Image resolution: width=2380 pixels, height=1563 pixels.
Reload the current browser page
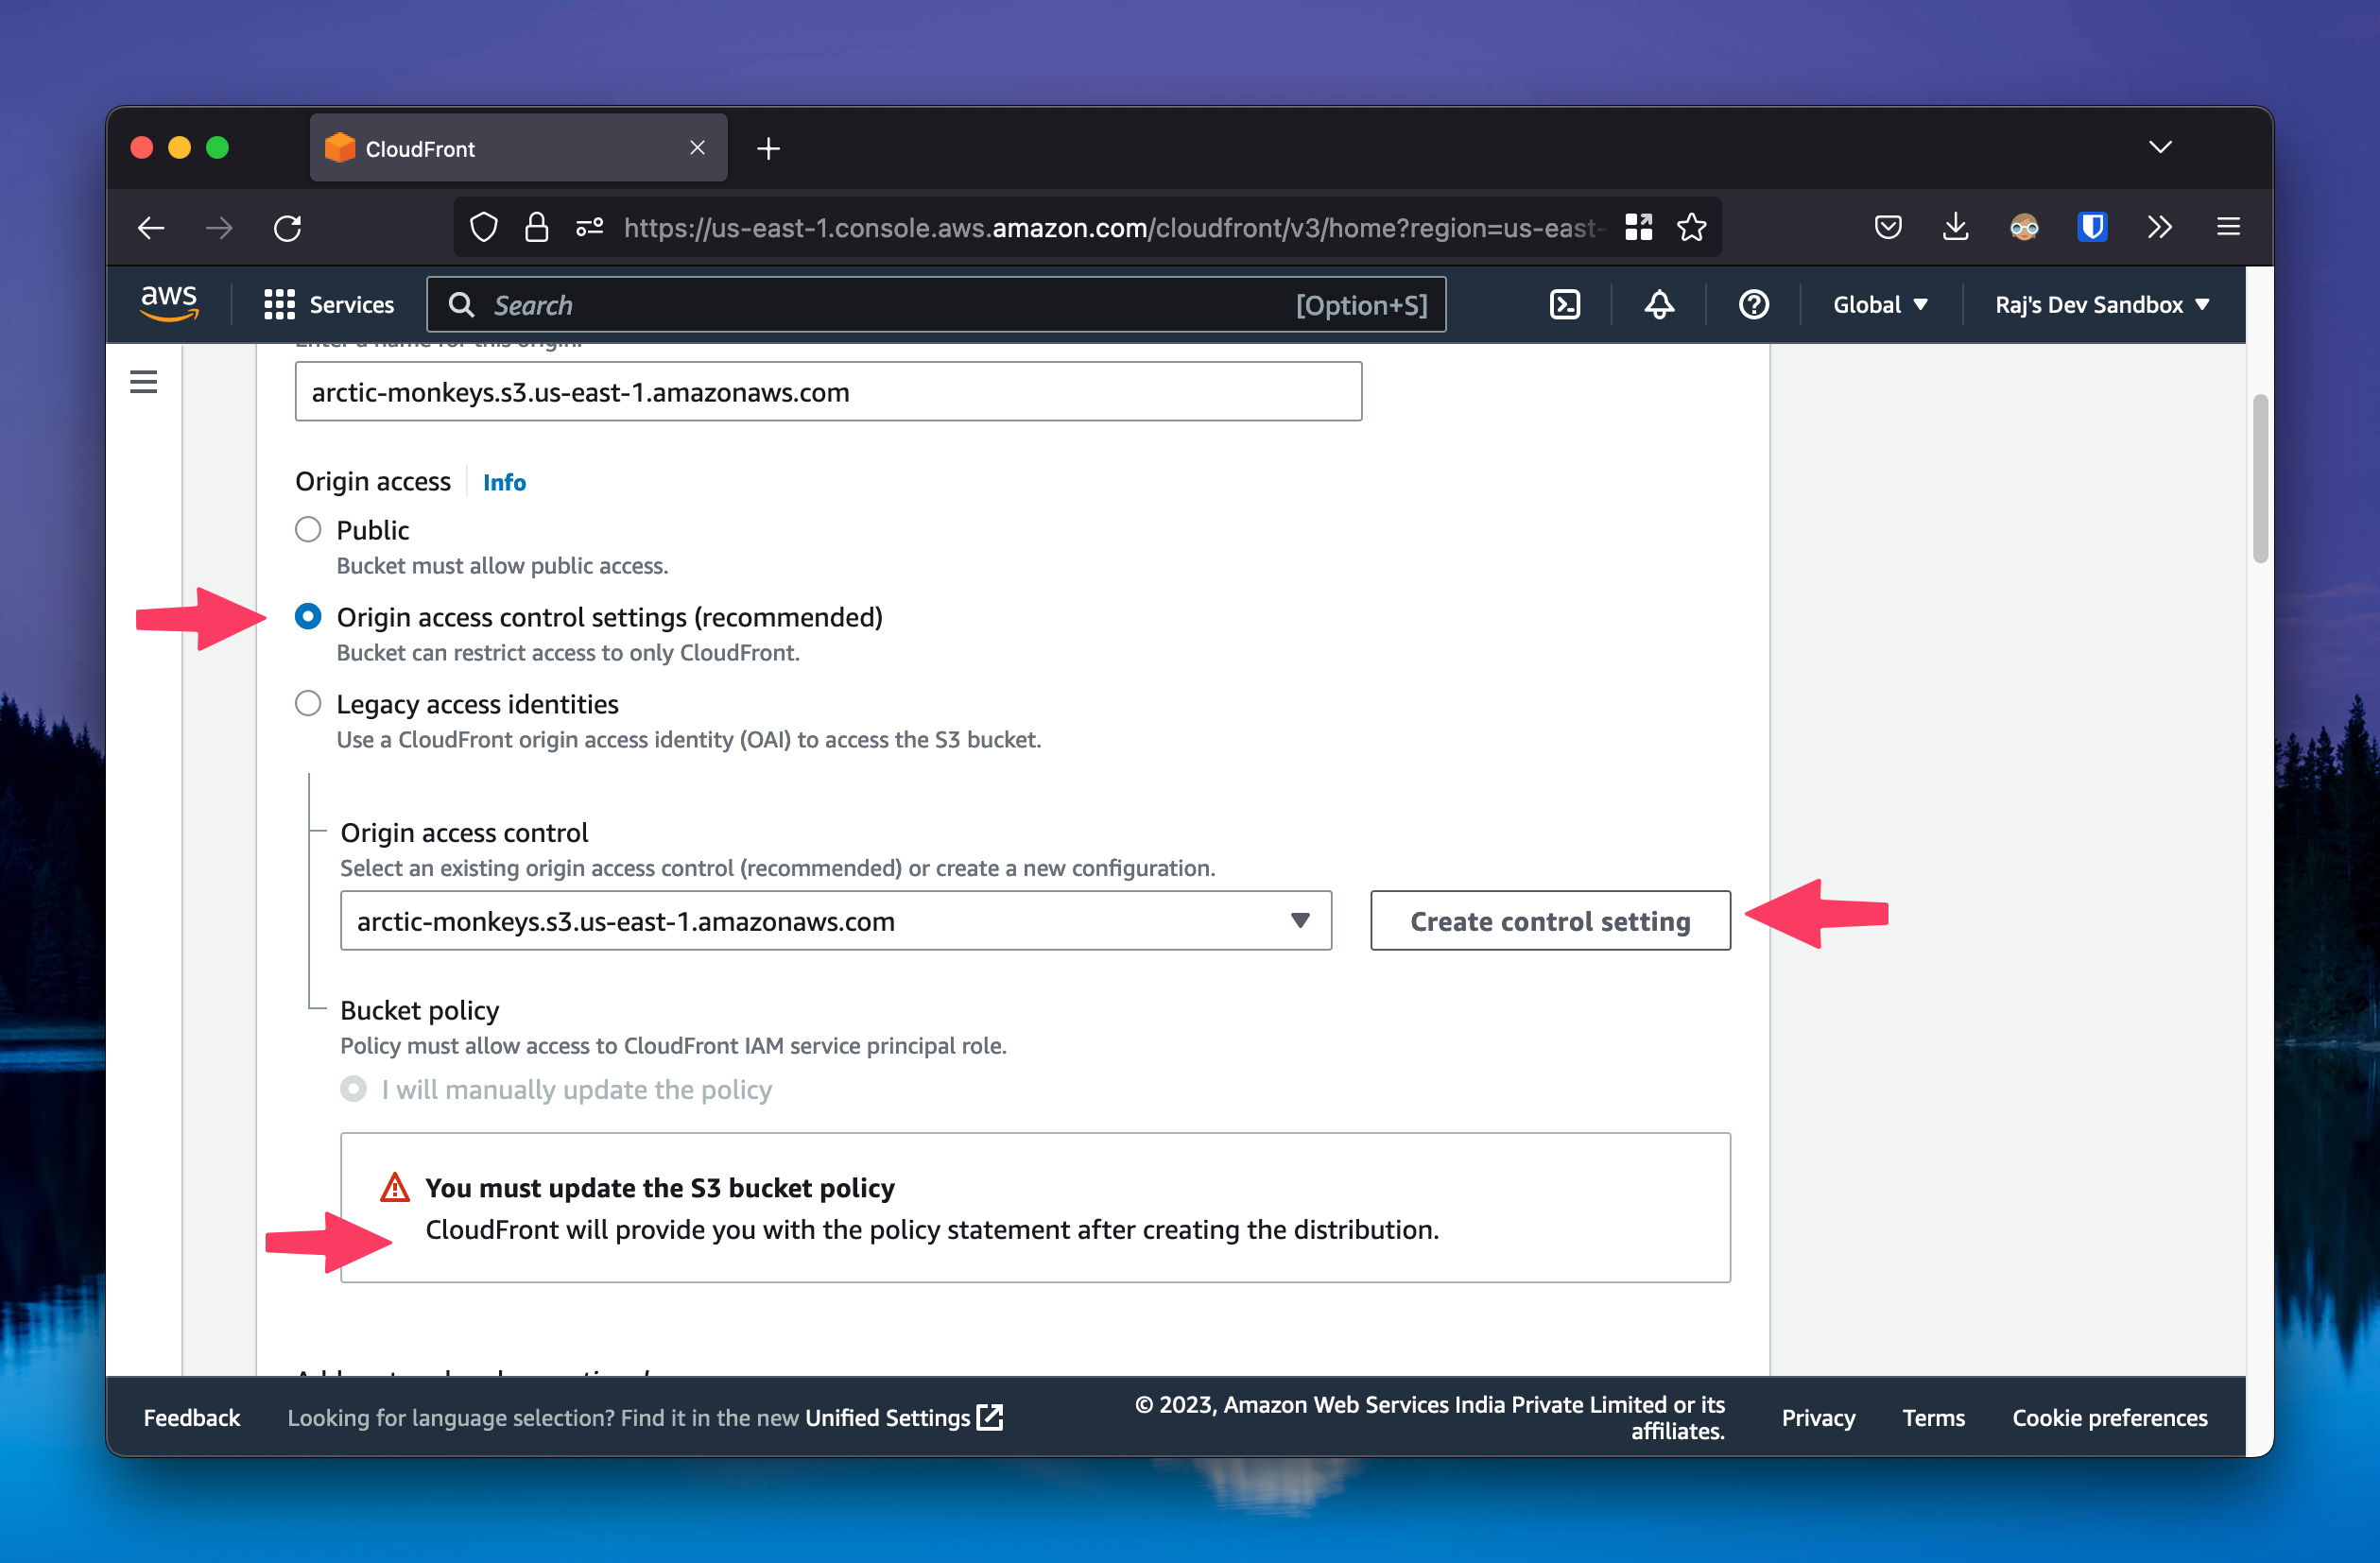click(288, 228)
